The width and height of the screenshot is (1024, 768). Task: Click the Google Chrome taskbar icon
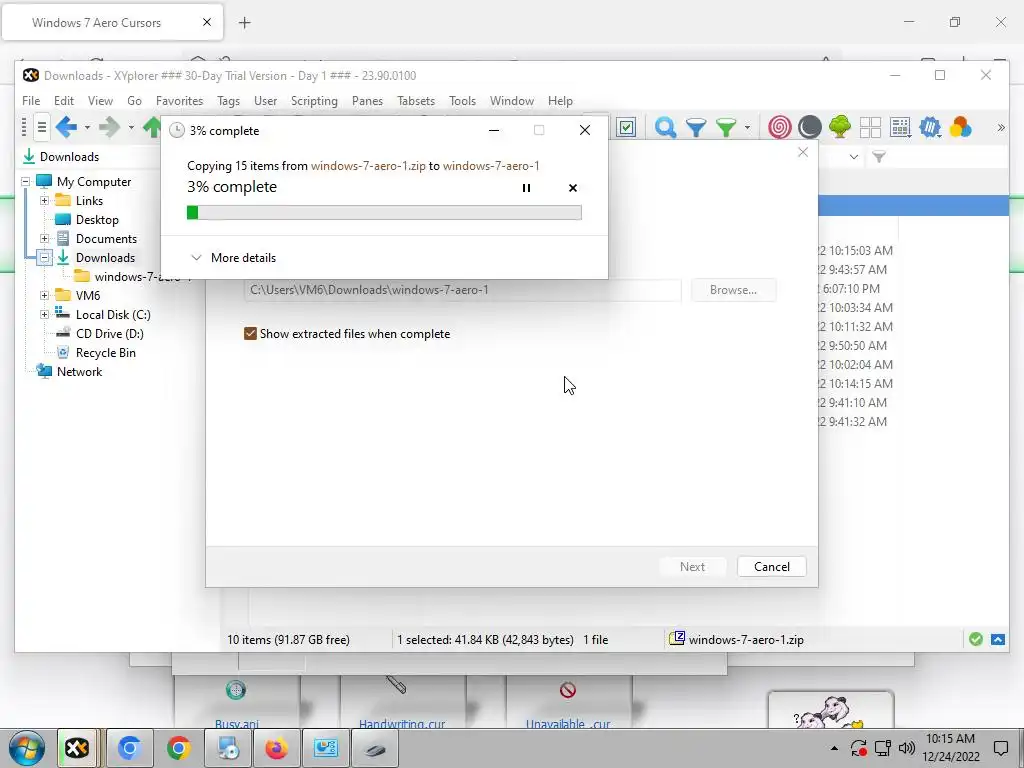point(178,748)
